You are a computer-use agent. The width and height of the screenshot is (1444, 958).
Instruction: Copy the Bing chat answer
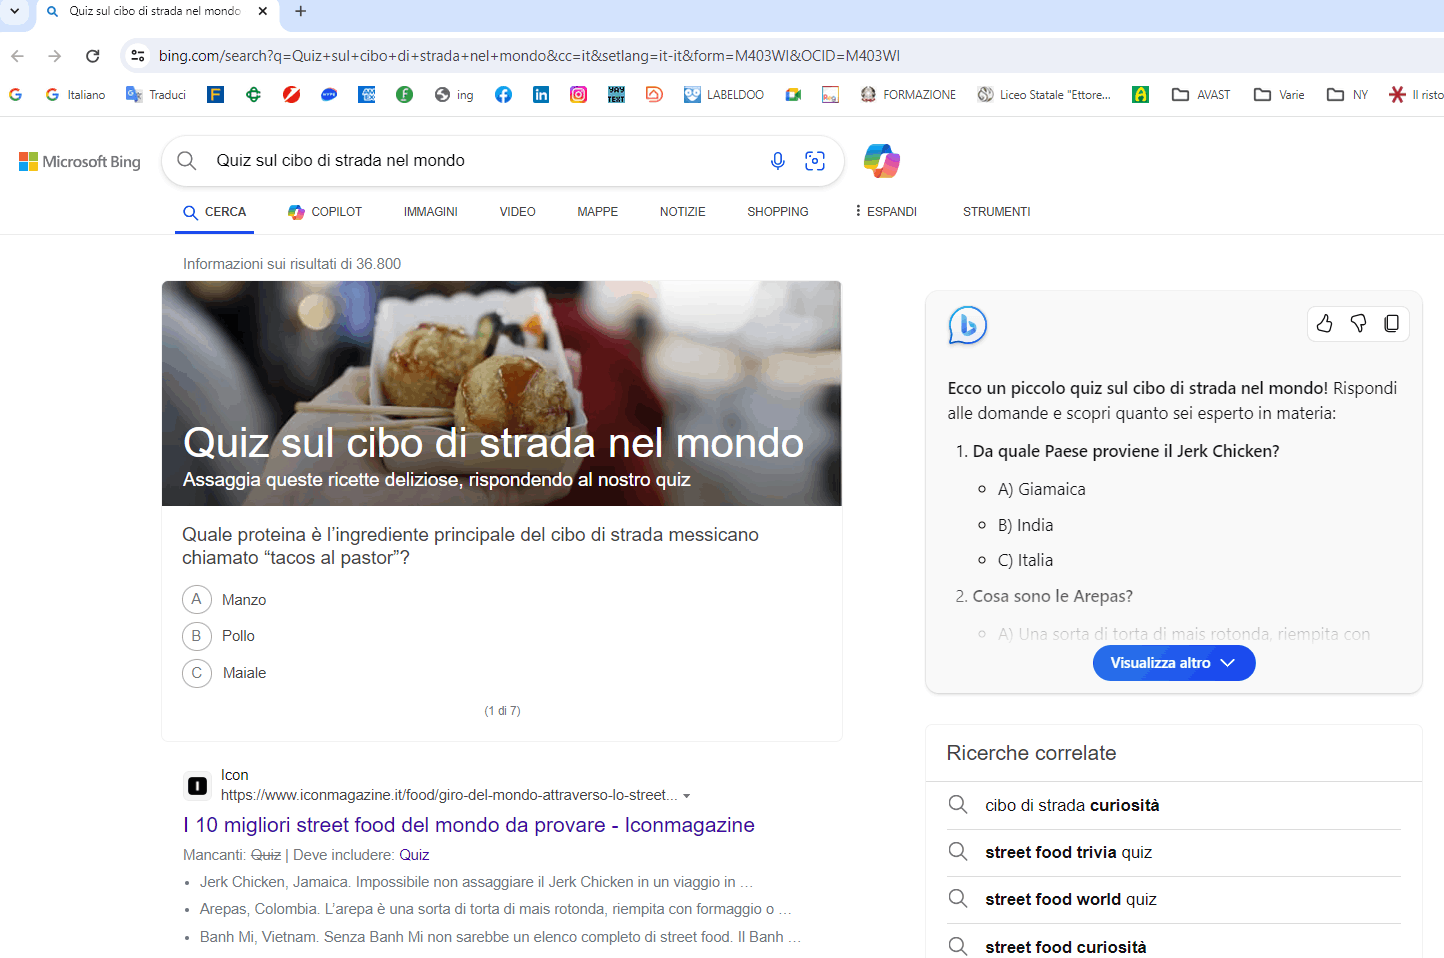tap(1391, 323)
